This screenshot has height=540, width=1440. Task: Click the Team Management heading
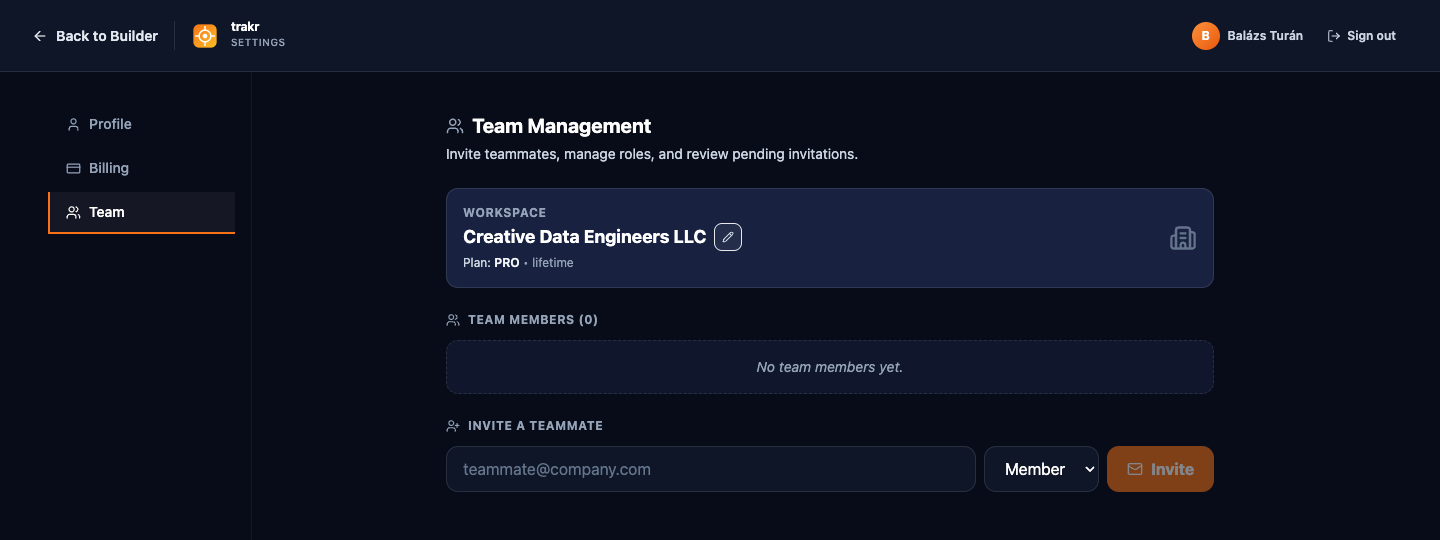tap(561, 126)
